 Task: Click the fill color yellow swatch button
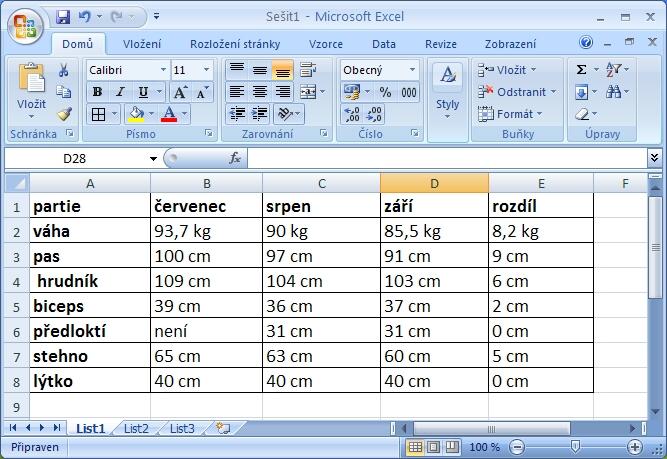coord(136,114)
